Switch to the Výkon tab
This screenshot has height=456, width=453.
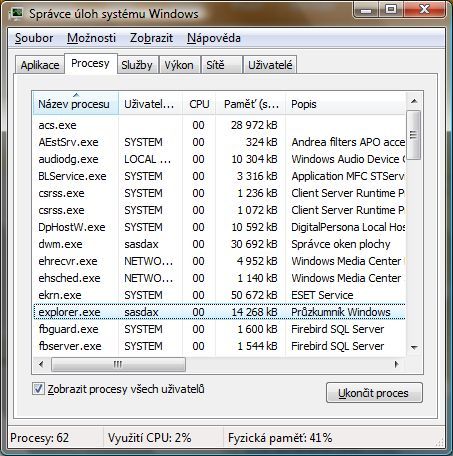tap(179, 65)
